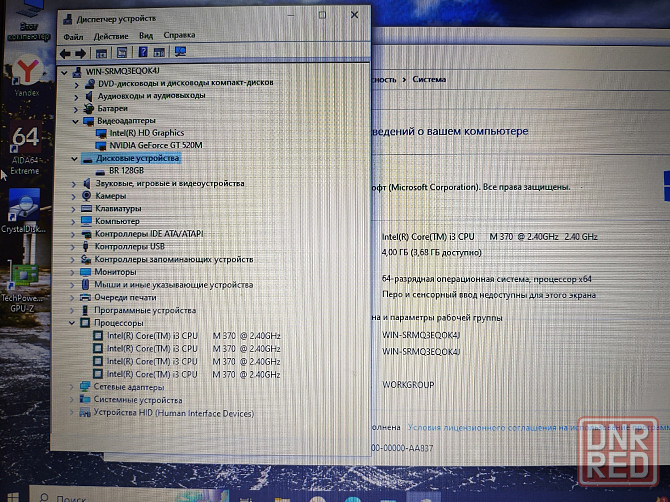This screenshot has height=502, width=670.
Task: Collapse the Видеоадаптеры category
Action: pyautogui.click(x=75, y=120)
